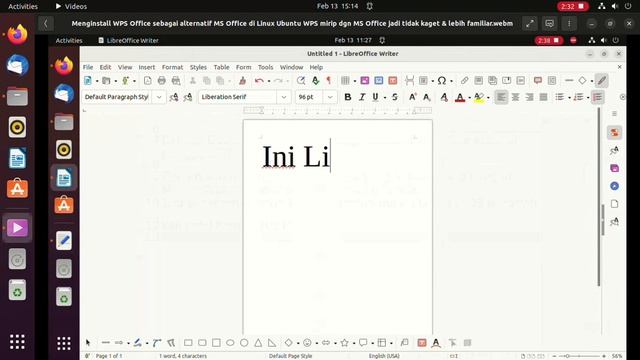Toggle the Align Left button
Viewport: 640px width, 360px height.
pyautogui.click(x=501, y=97)
